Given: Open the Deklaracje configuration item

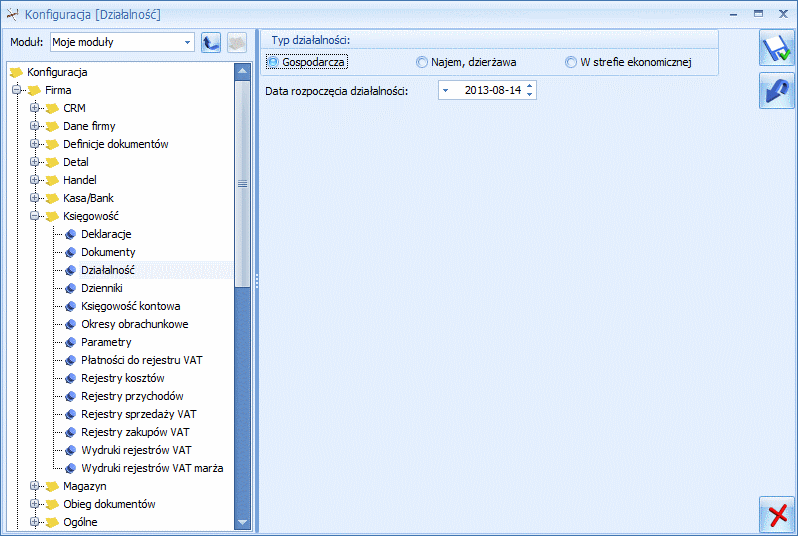Looking at the screenshot, I should click(x=106, y=234).
